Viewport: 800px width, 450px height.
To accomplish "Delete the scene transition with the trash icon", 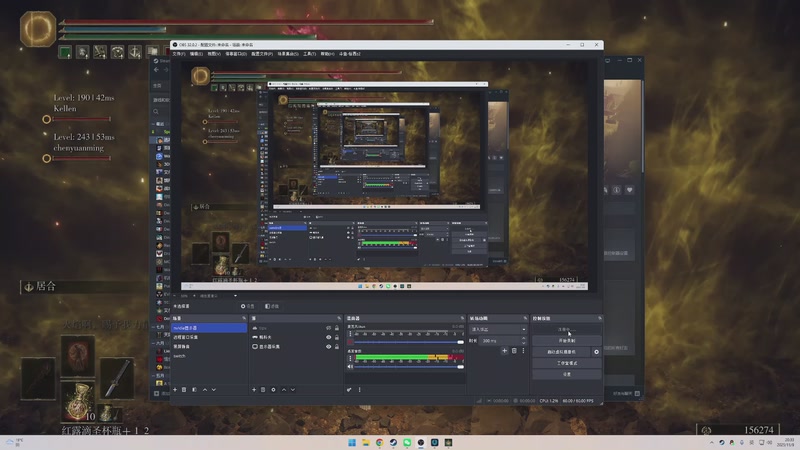I will pyautogui.click(x=515, y=351).
